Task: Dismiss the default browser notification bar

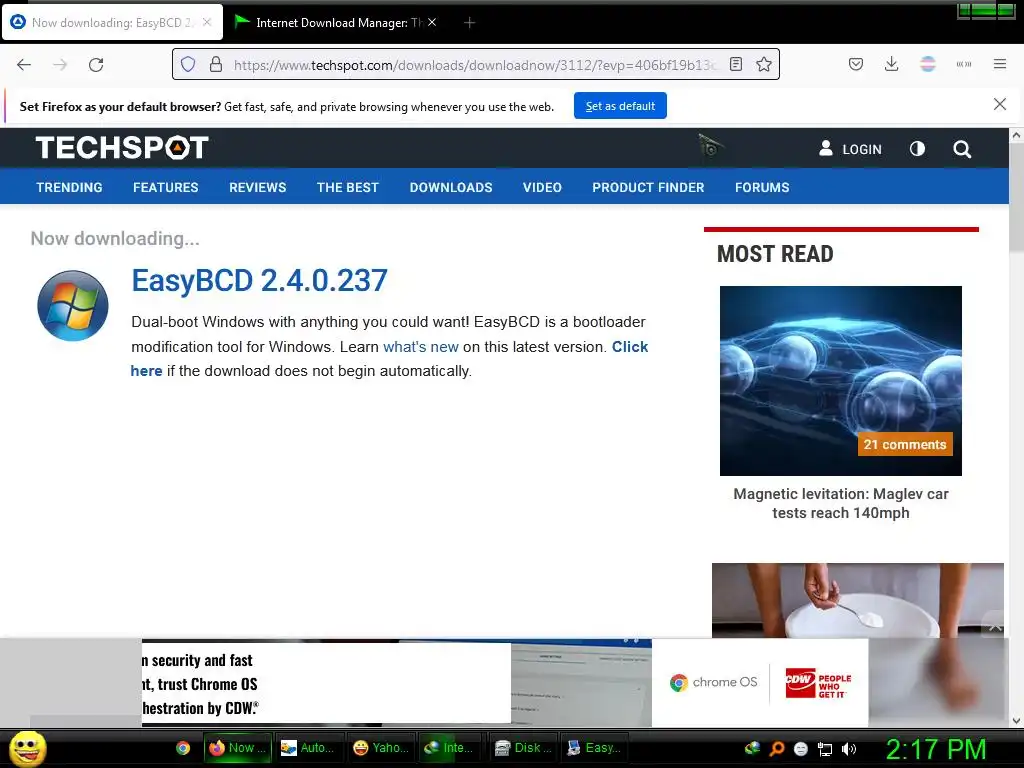Action: point(999,104)
